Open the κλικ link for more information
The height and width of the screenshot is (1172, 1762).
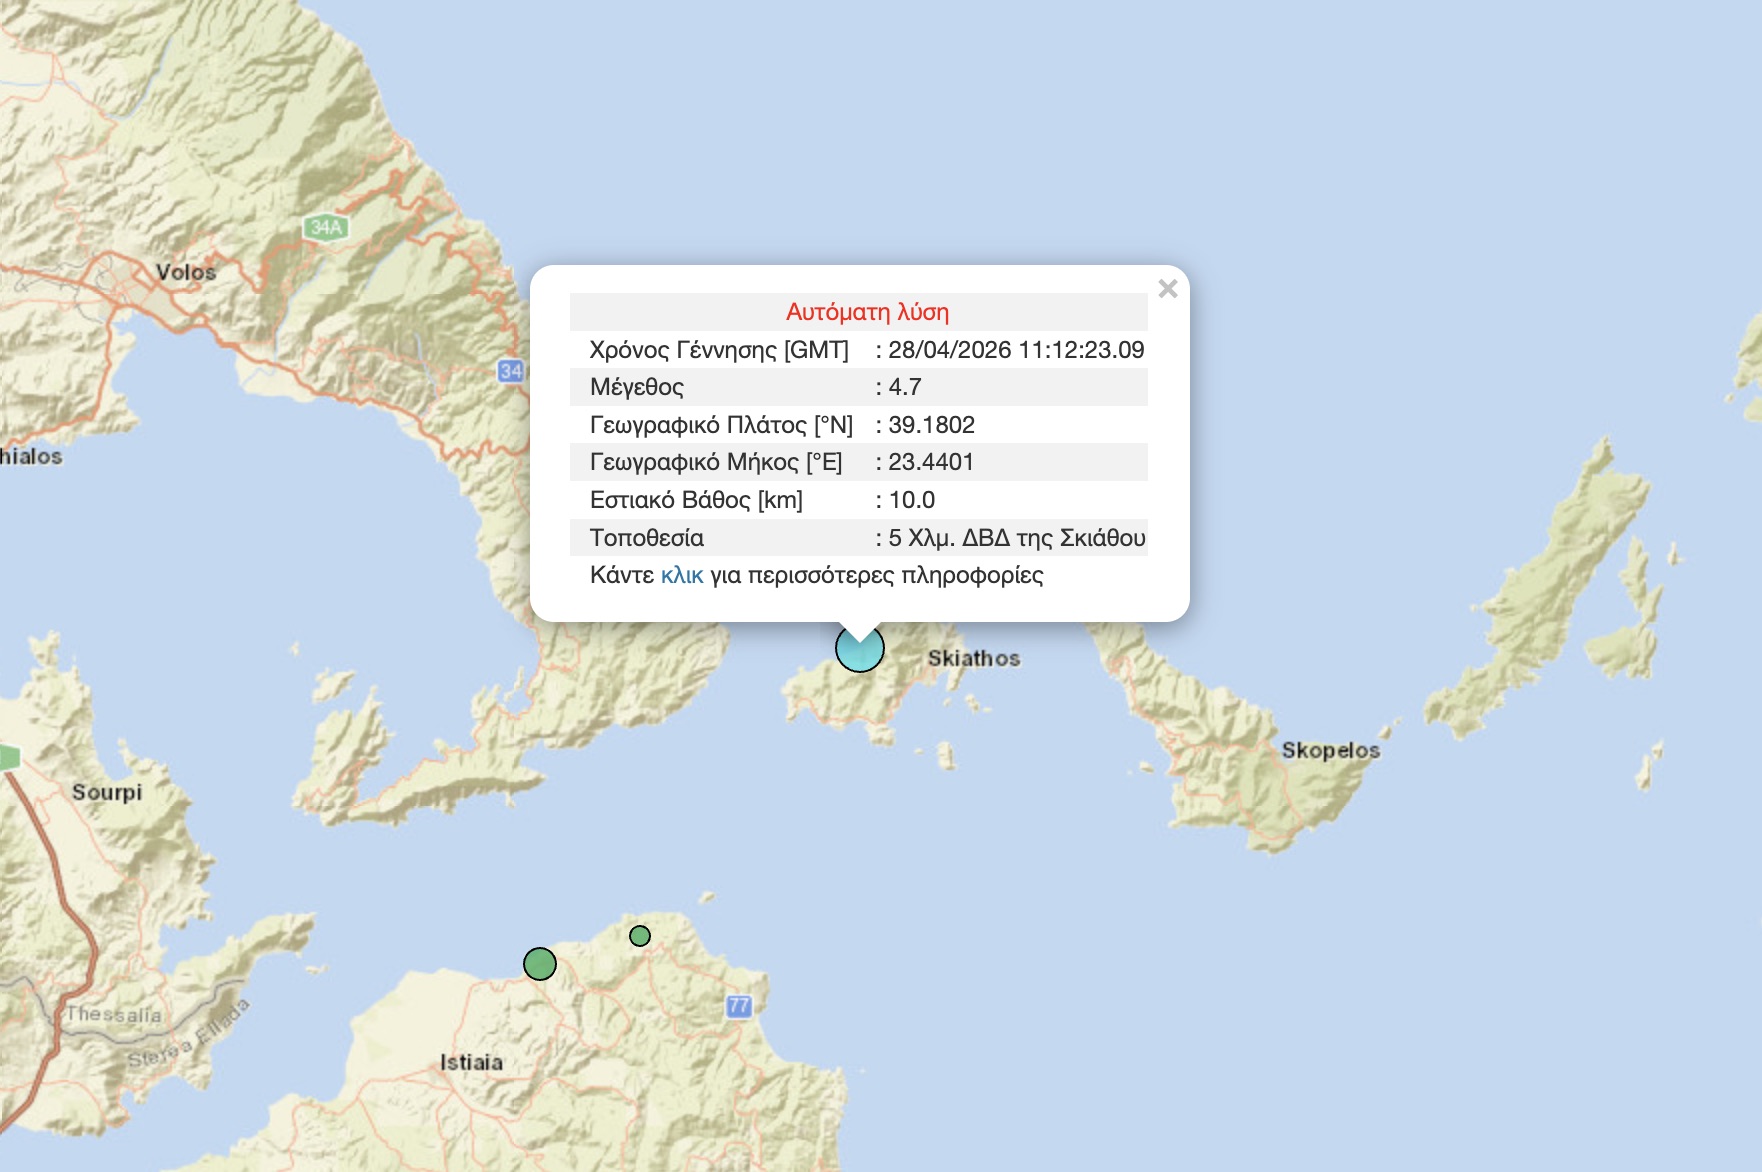coord(682,576)
